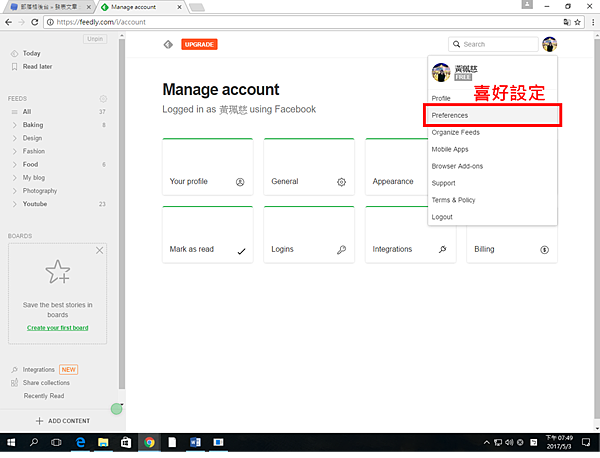Open the Action Center notifications
600x458 pixels.
click(586, 443)
